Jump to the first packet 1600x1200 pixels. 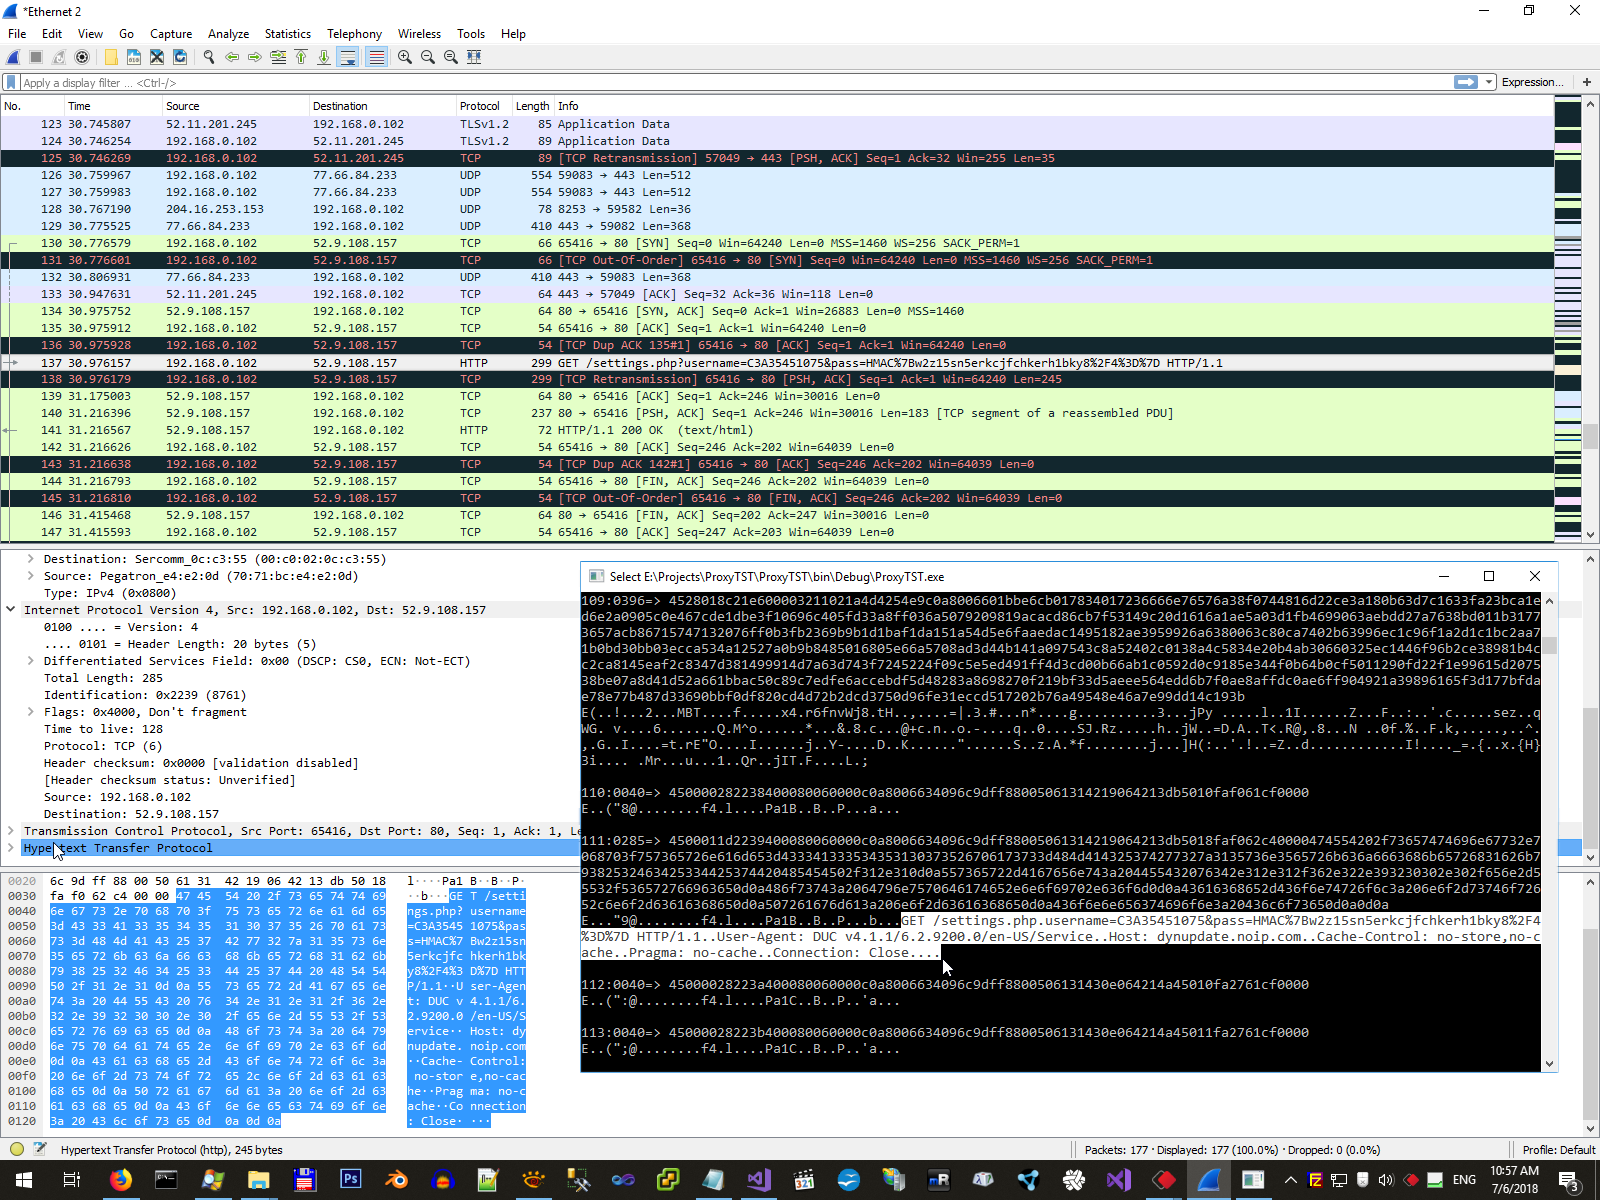pos(301,57)
